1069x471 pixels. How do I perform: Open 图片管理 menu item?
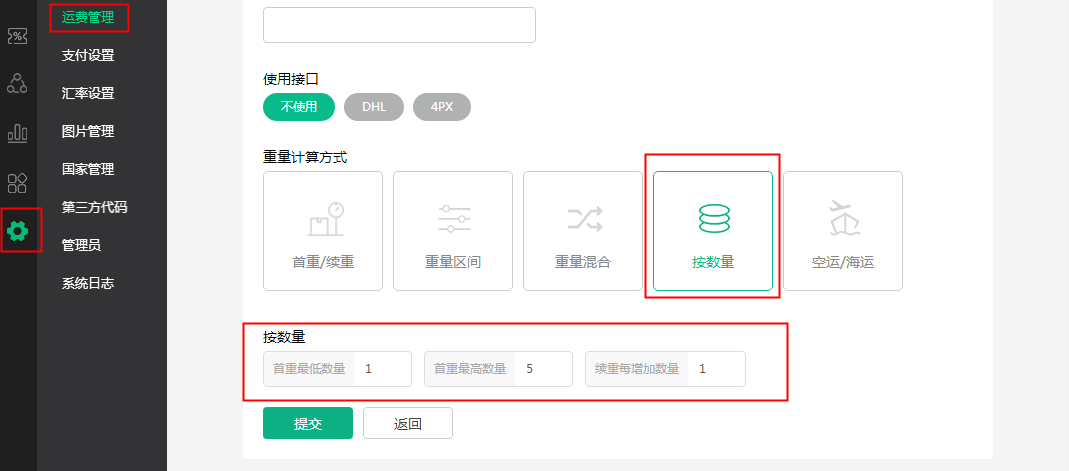point(88,132)
